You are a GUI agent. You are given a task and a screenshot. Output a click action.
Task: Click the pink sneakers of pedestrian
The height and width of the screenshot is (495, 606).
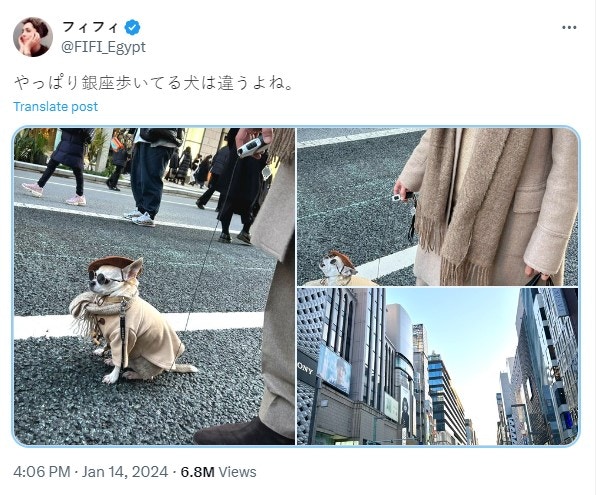click(x=54, y=194)
